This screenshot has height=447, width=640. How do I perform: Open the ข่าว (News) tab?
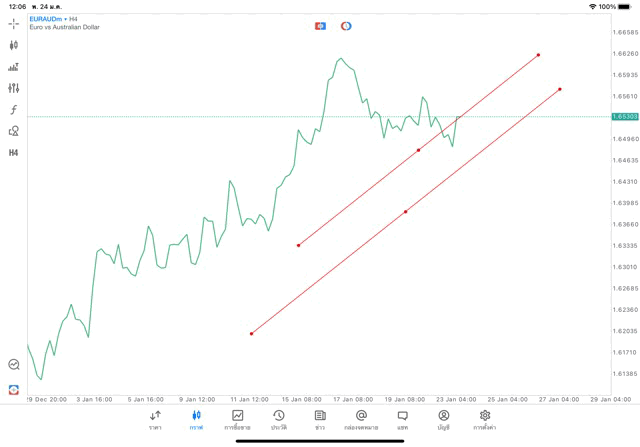pos(320,420)
